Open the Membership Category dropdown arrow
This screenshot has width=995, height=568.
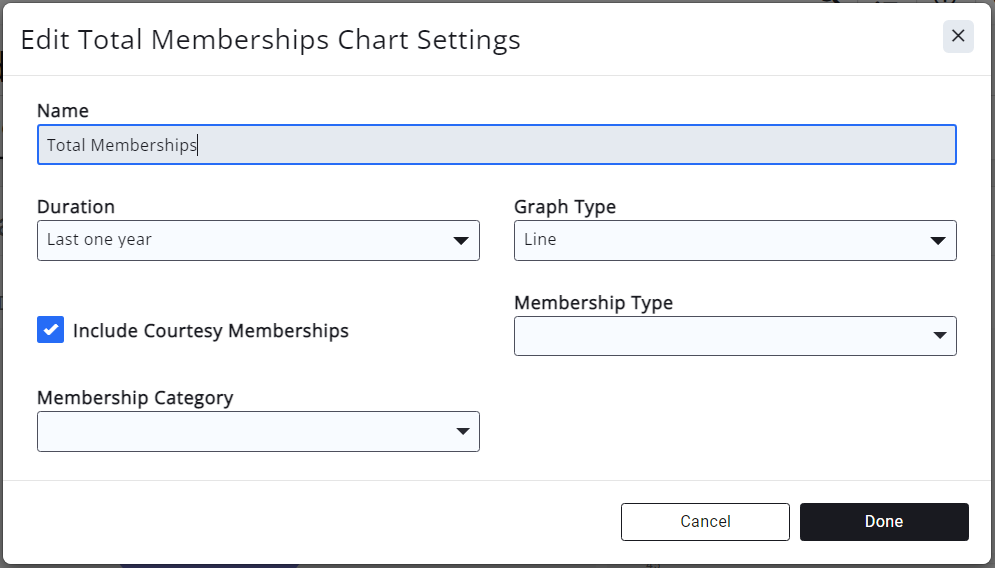click(x=463, y=432)
